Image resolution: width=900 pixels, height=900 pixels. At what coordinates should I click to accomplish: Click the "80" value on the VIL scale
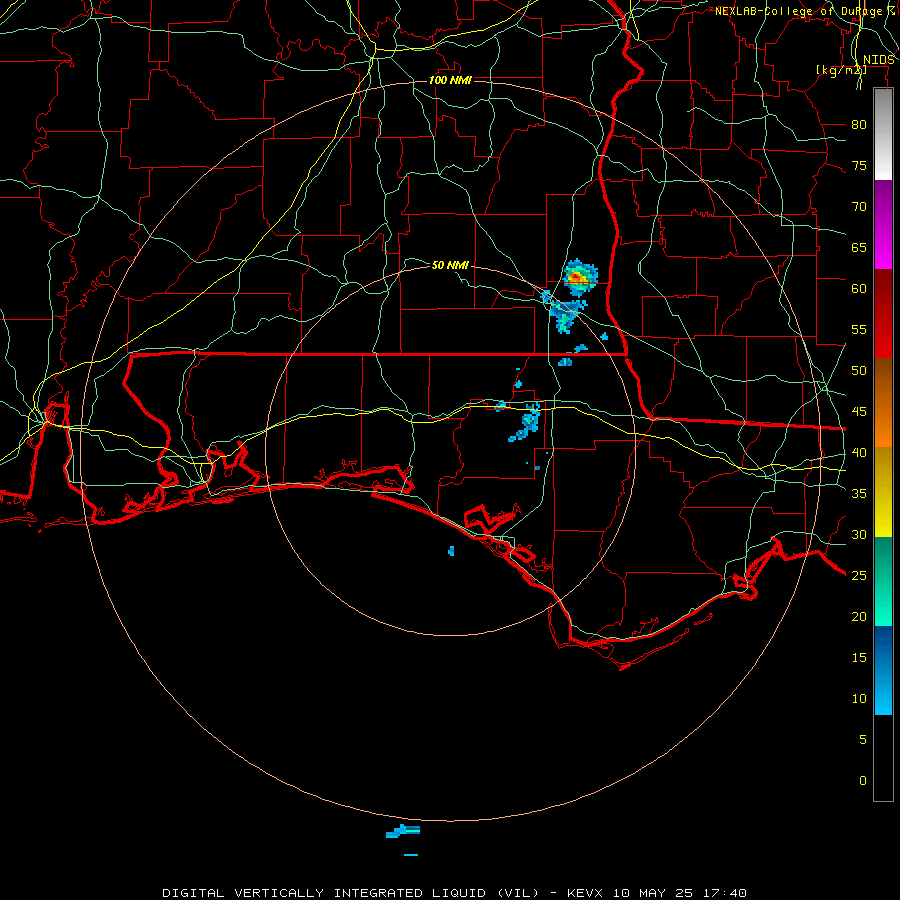859,125
